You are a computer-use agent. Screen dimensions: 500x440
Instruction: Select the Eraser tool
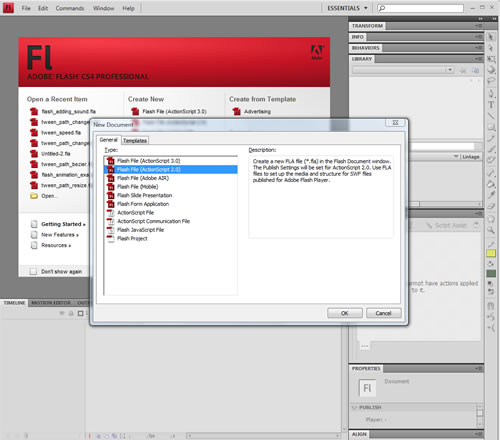point(491,206)
